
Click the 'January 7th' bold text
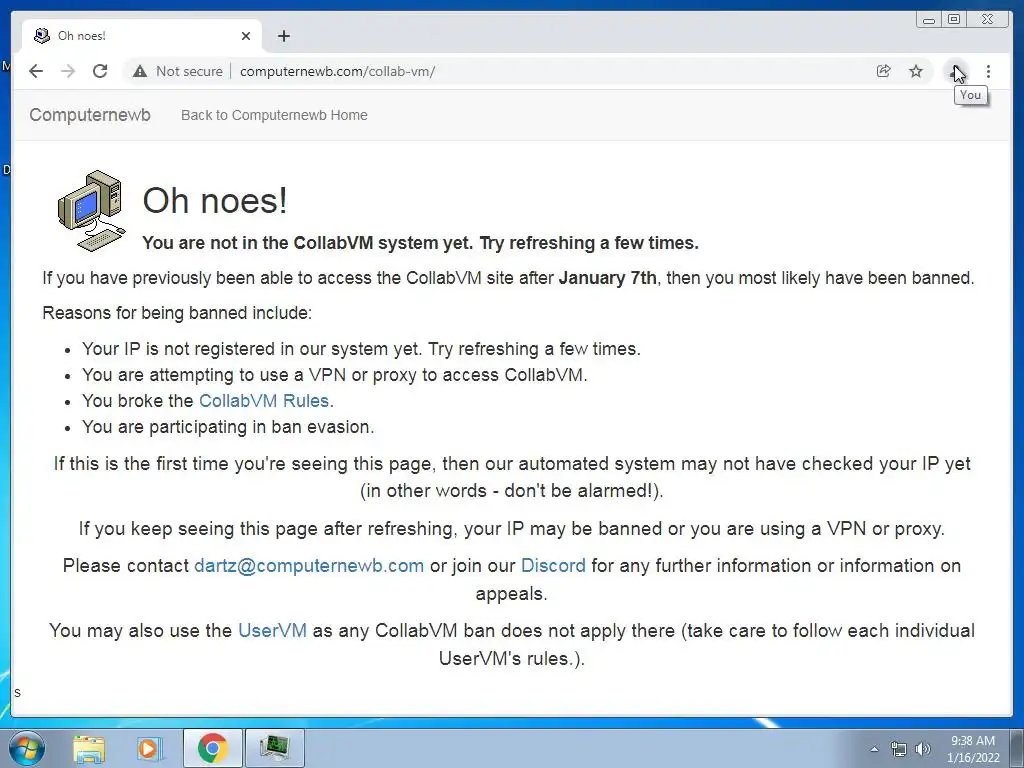[x=607, y=278]
